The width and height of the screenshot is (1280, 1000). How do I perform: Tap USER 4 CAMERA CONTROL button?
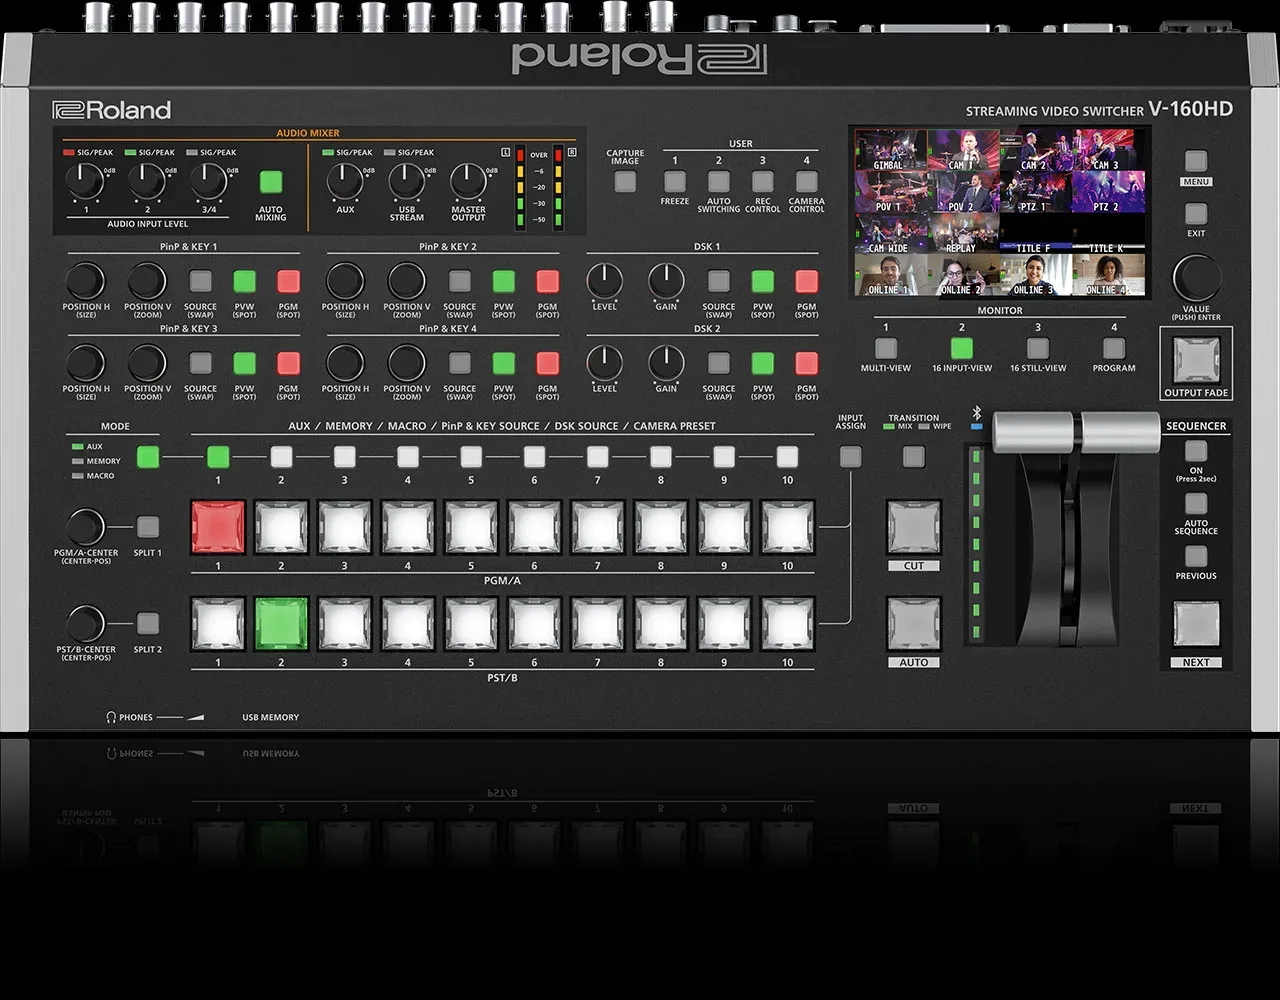pos(806,182)
